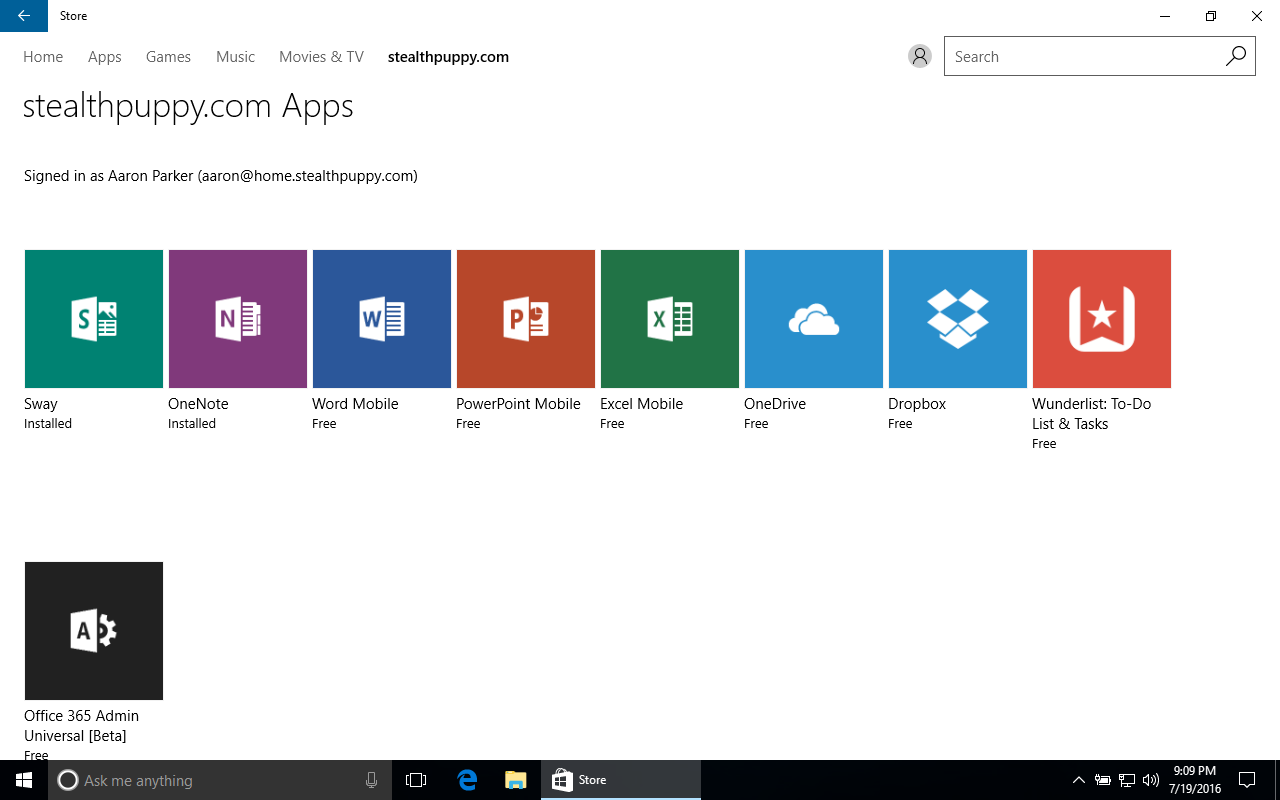Select the Wunderlist app tile
Viewport: 1280px width, 800px height.
(x=1102, y=319)
